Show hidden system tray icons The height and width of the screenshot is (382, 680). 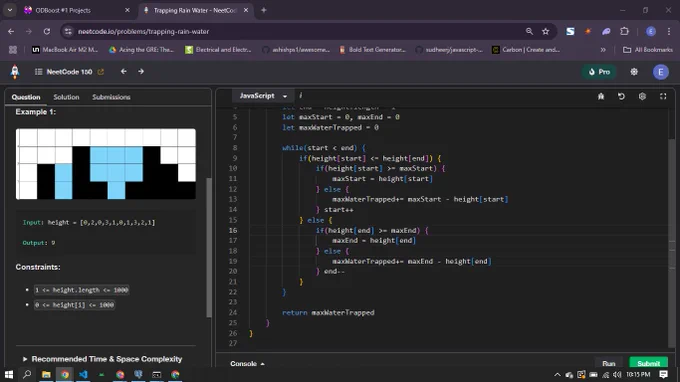point(557,375)
